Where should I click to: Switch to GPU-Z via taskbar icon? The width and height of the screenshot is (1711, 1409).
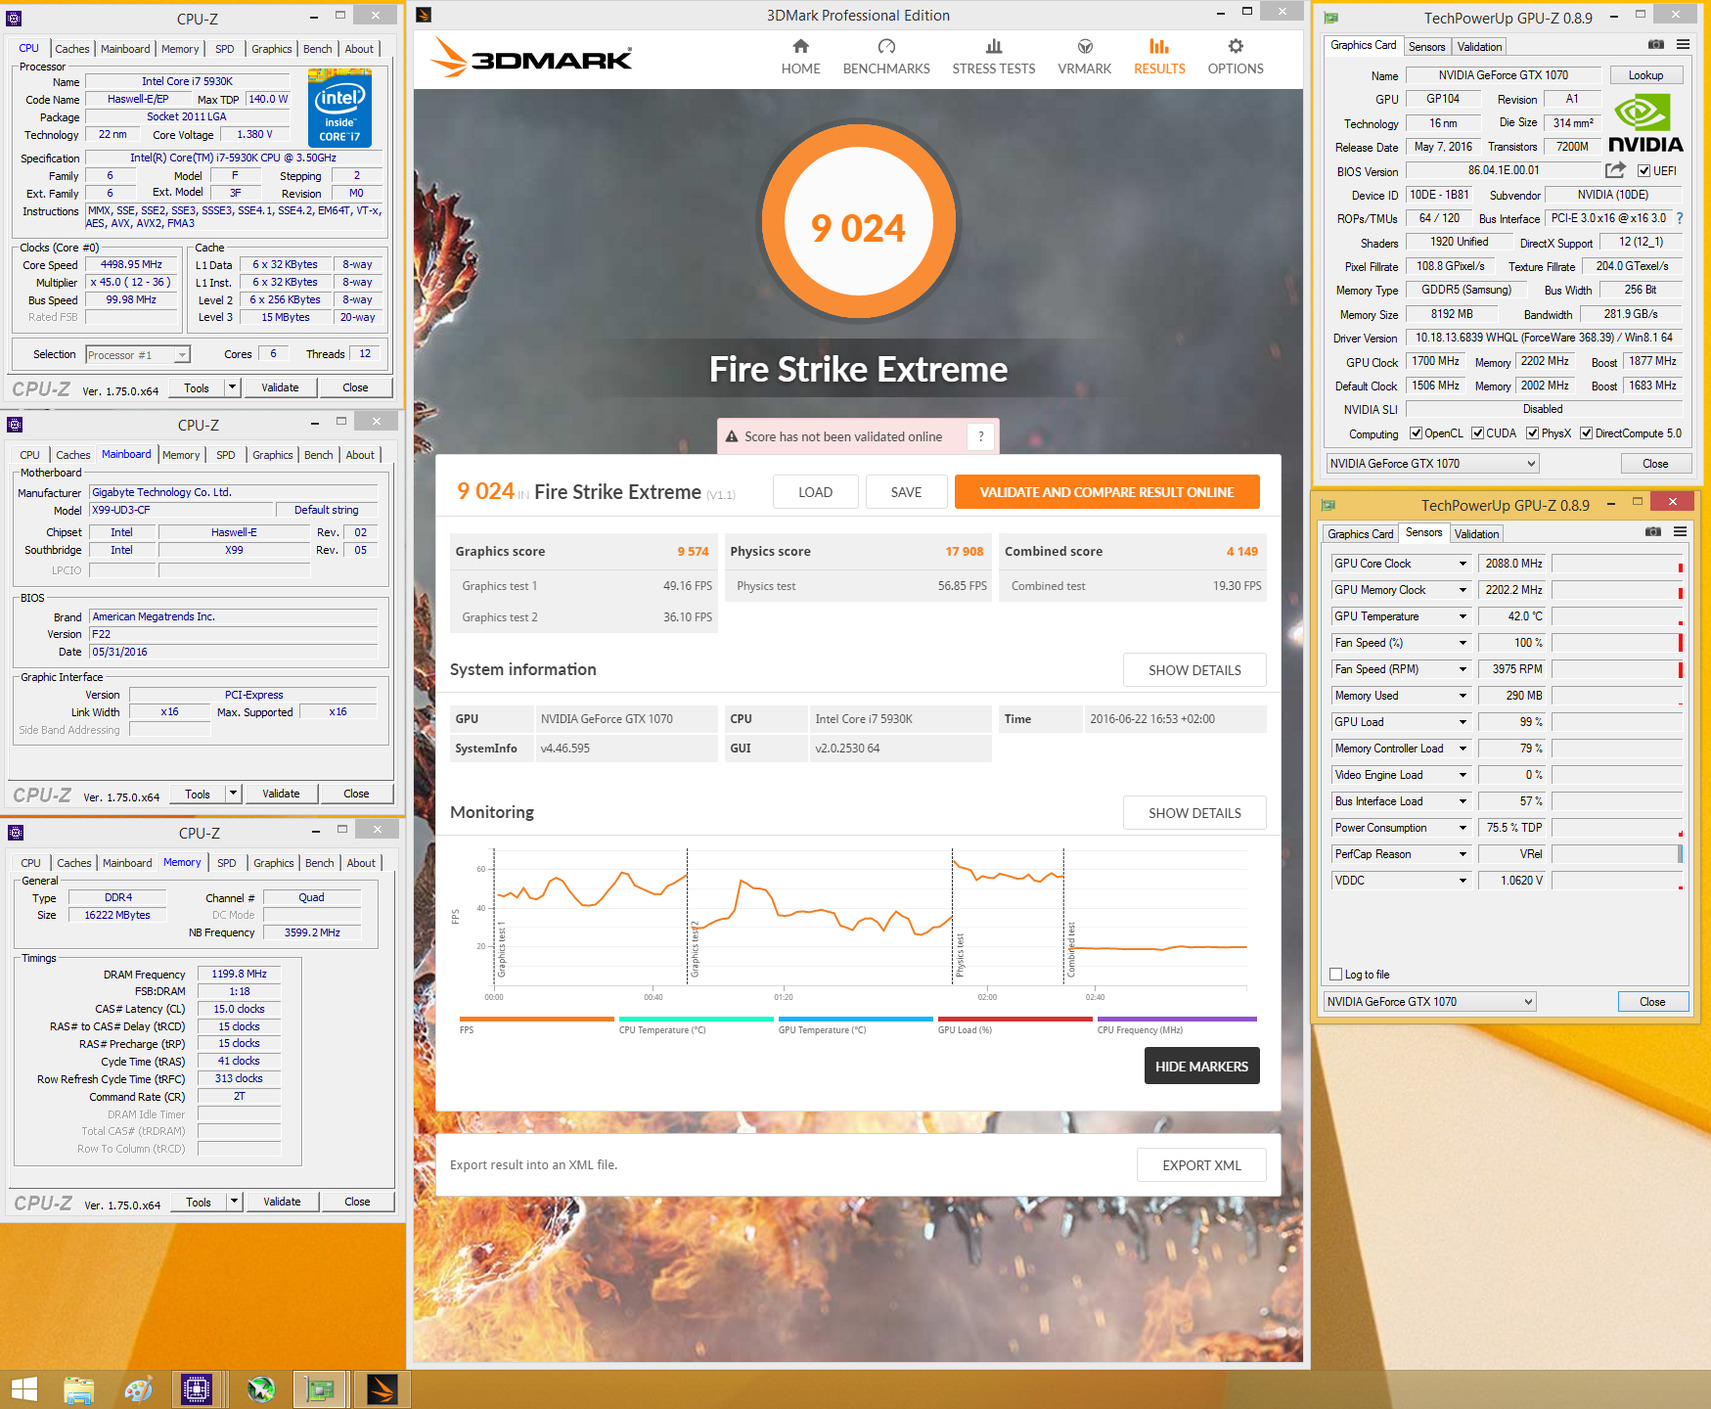[320, 1389]
